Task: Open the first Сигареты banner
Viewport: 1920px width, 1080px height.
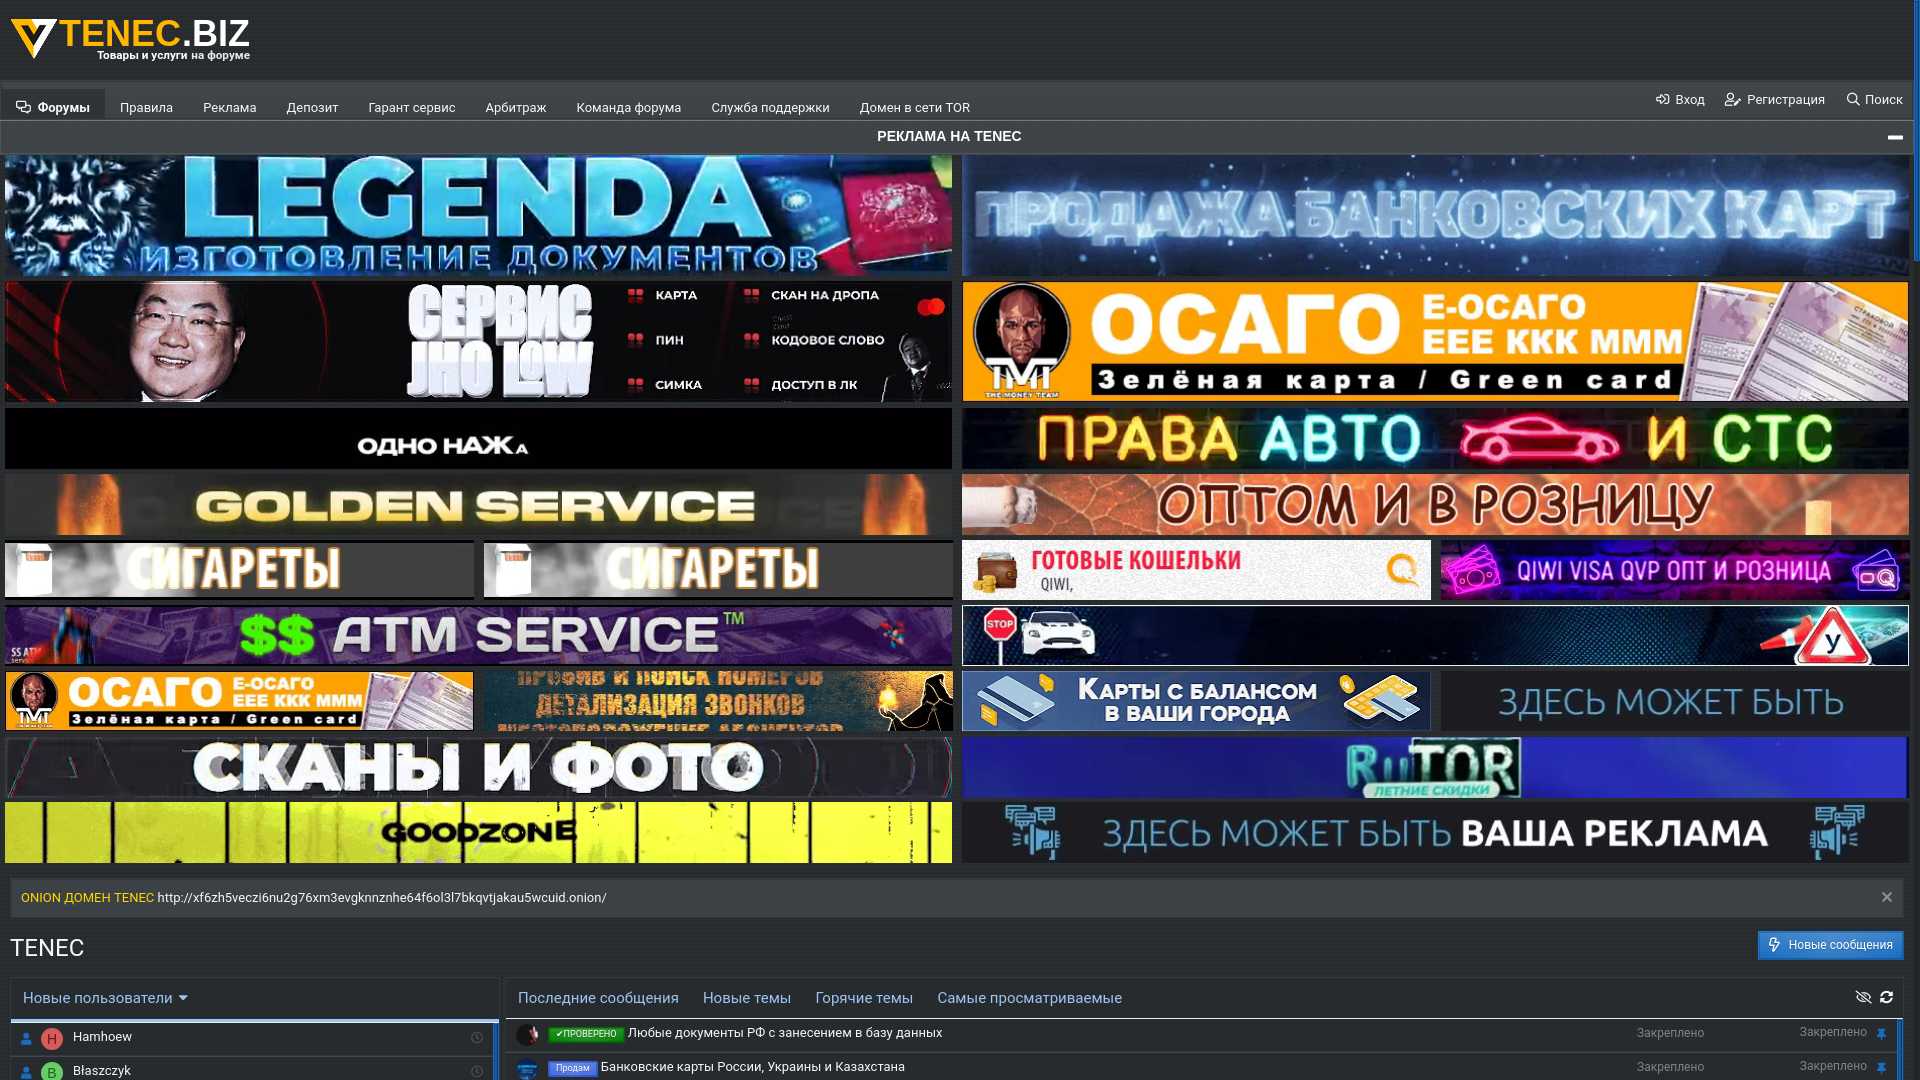Action: click(x=239, y=569)
